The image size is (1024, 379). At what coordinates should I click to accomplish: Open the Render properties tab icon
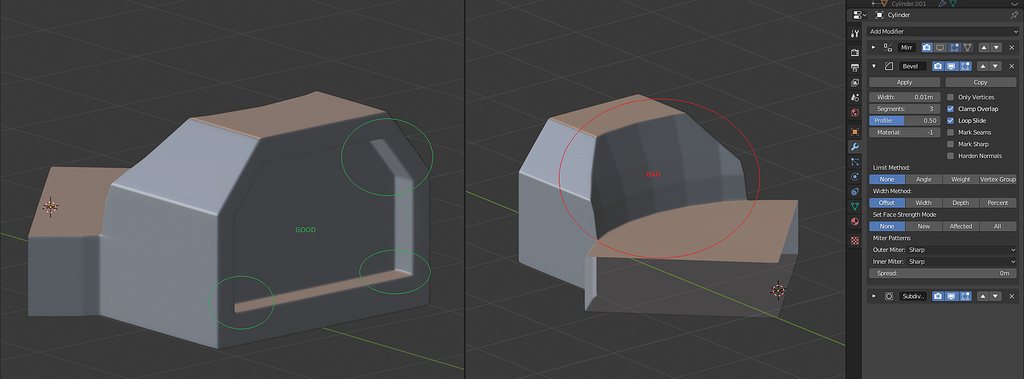click(x=855, y=52)
